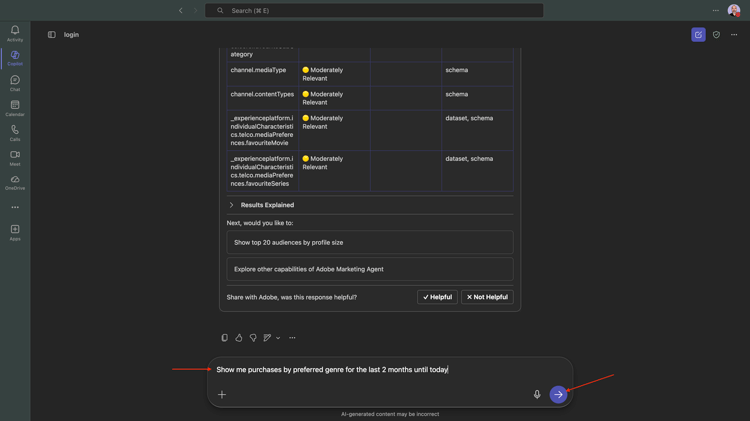The image size is (750, 421).
Task: Copy the response message
Action: coord(224,338)
